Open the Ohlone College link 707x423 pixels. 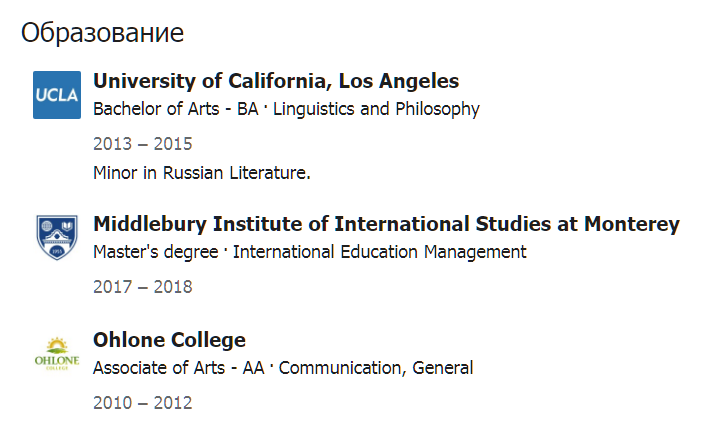[x=169, y=340]
